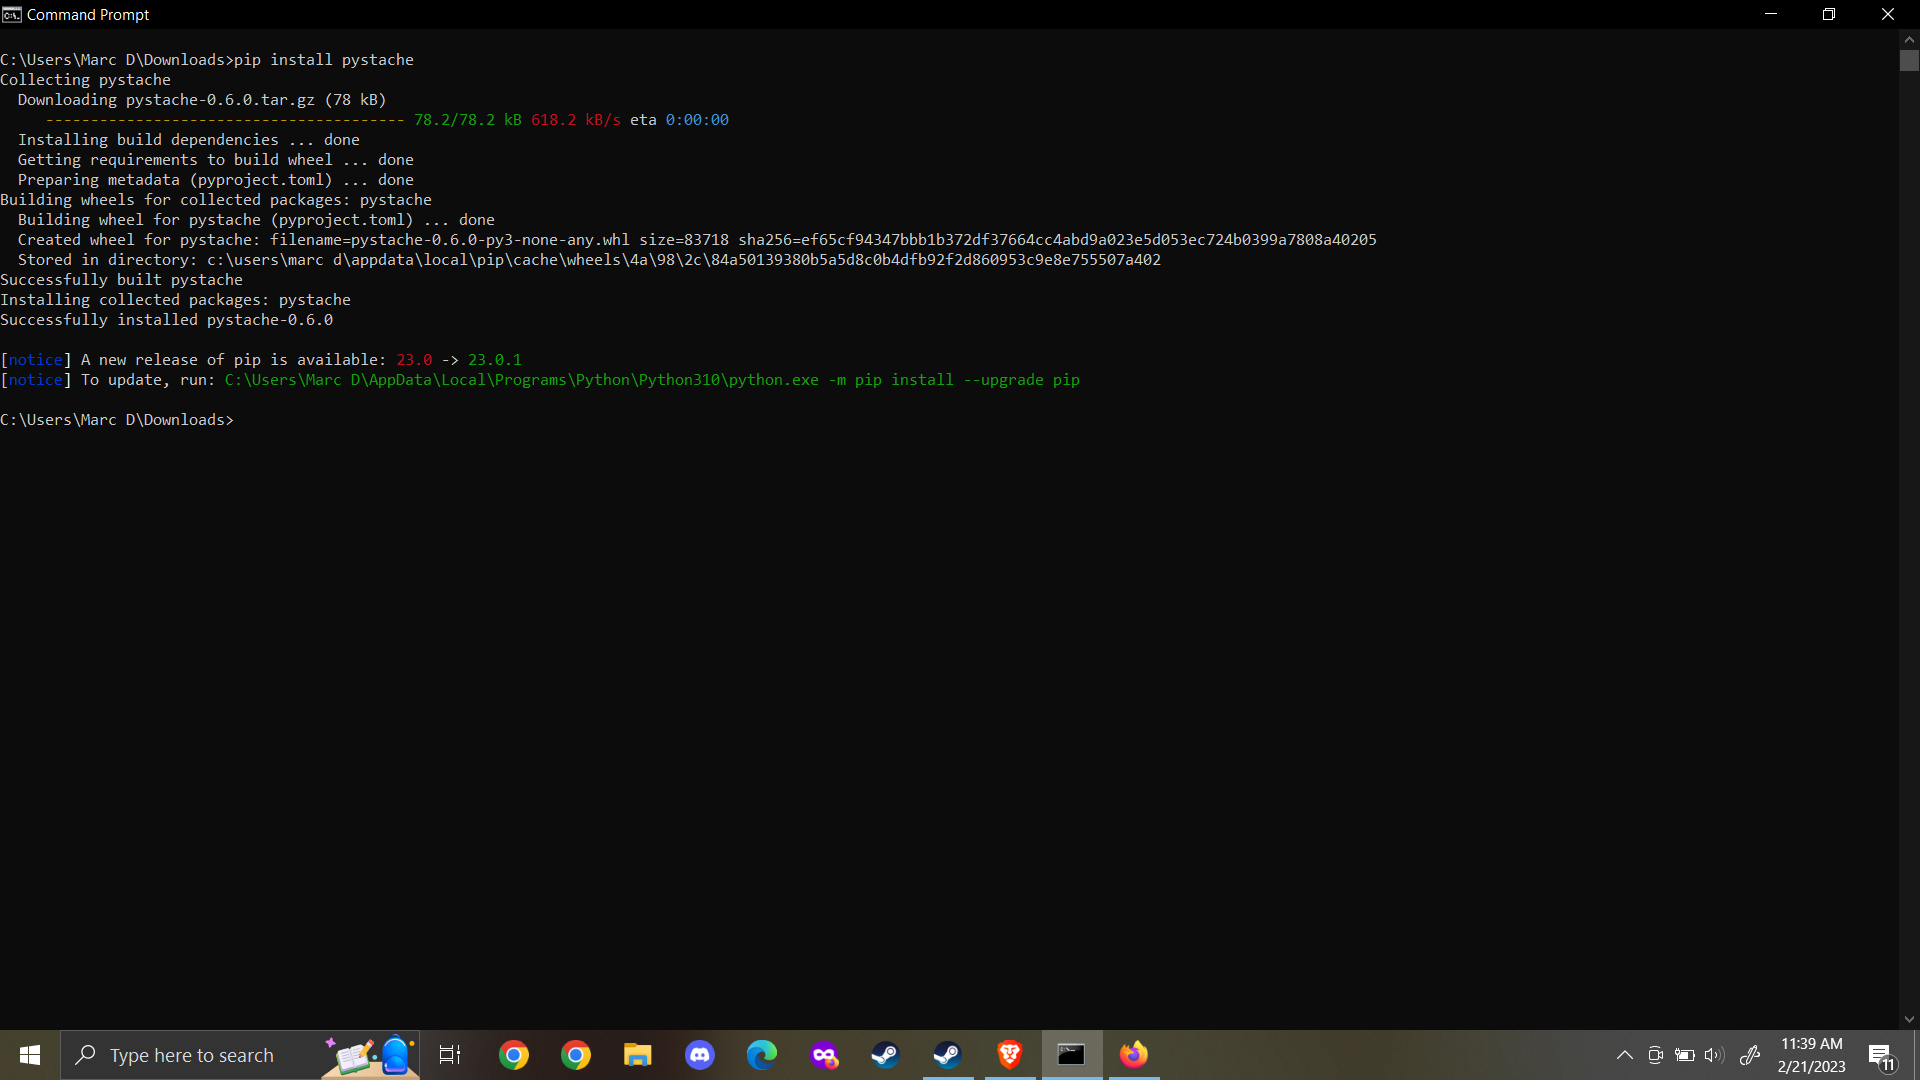Click the Task View taskbar icon
The image size is (1920, 1080).
point(450,1055)
